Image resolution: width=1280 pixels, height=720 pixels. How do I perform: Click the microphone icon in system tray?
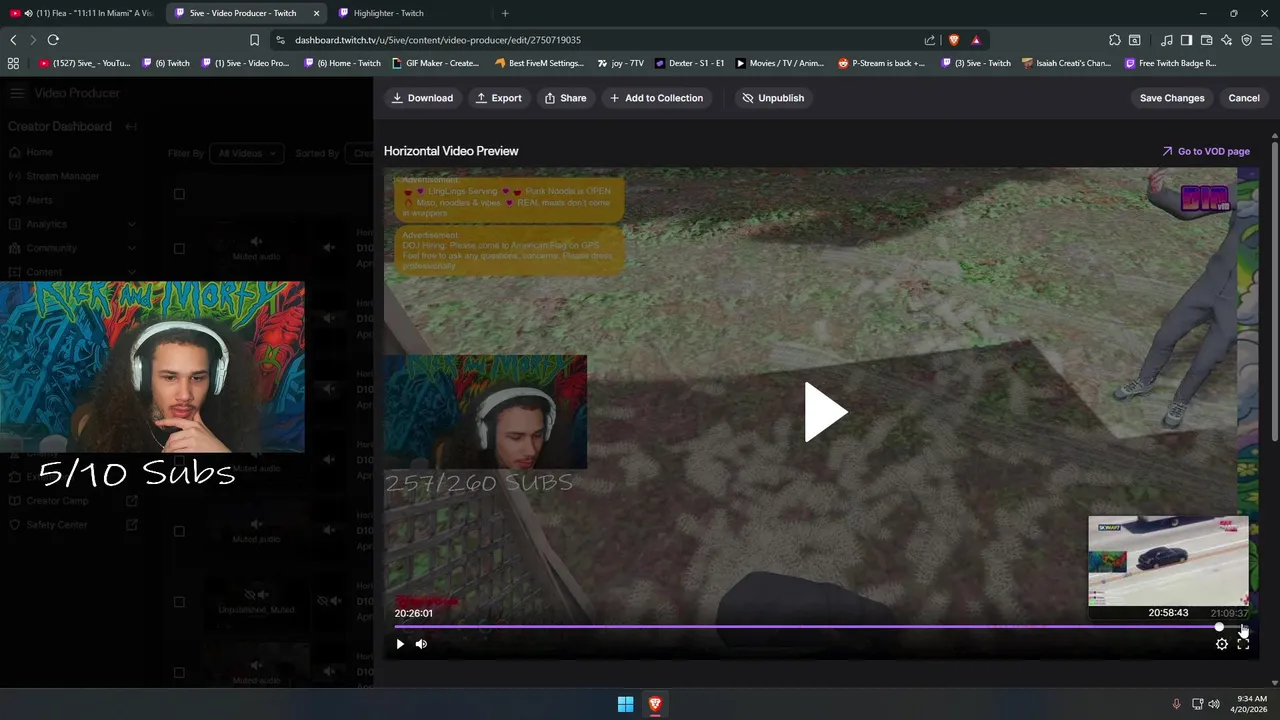(x=1176, y=704)
